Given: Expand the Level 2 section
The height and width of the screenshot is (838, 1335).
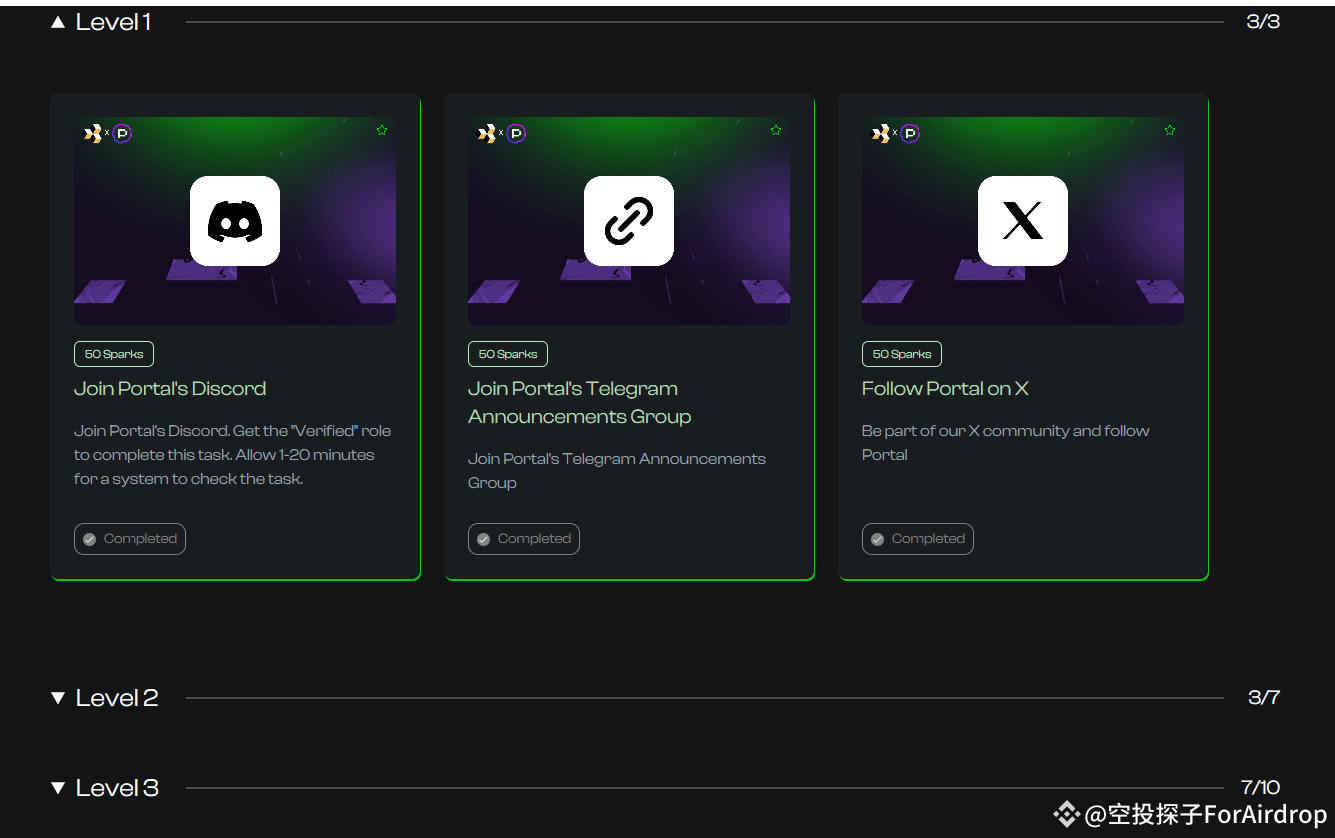Looking at the screenshot, I should click(x=58, y=698).
